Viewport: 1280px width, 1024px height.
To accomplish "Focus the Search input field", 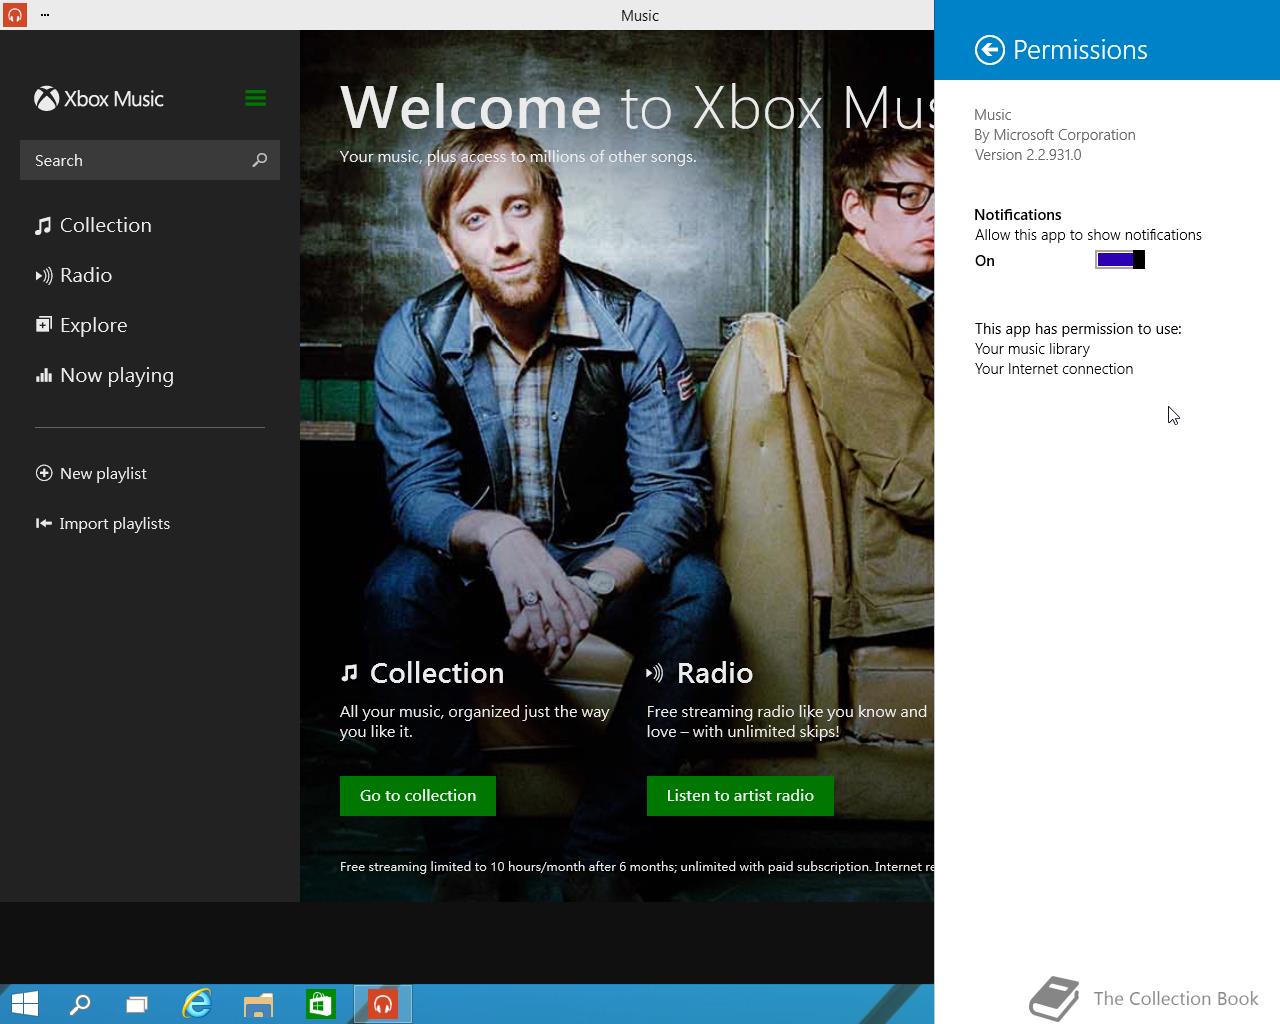I will click(150, 160).
